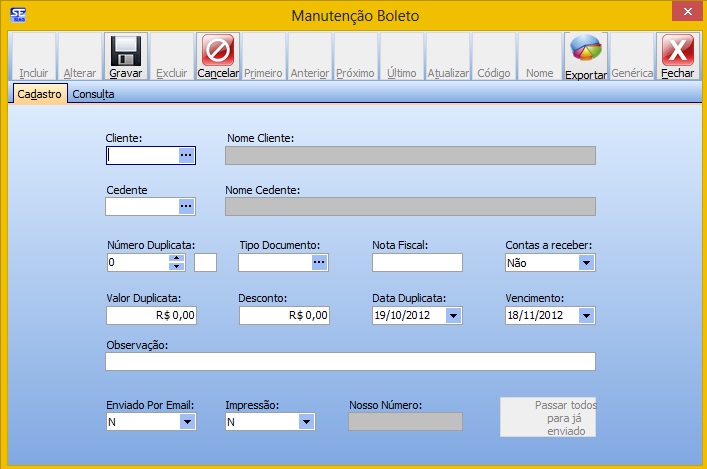The image size is (707, 469).
Task: Close the Manutenção Boleto window
Action: click(x=687, y=11)
